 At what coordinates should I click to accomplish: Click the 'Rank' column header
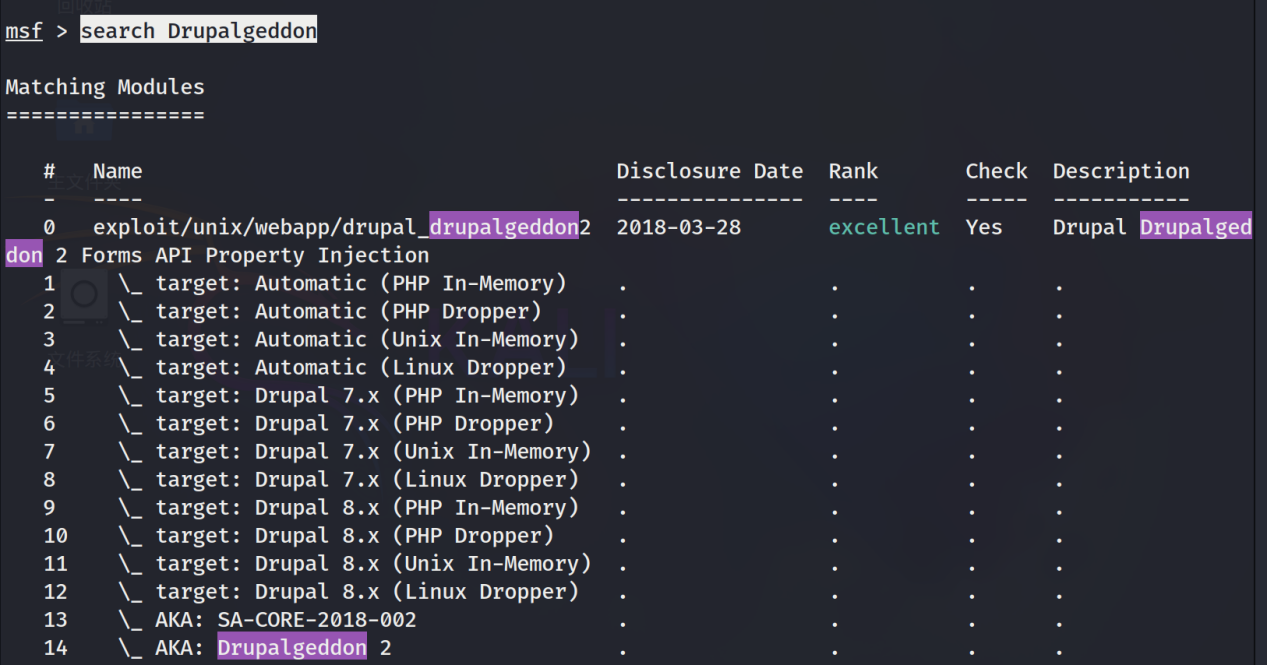tap(853, 171)
